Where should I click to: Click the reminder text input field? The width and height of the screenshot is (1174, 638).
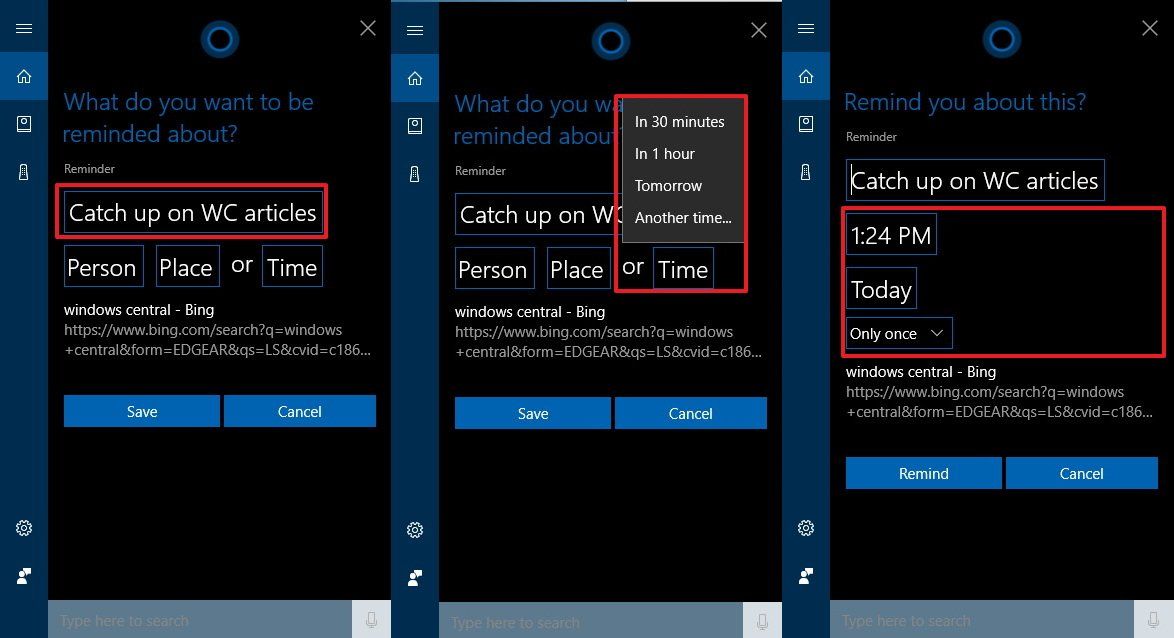[191, 211]
